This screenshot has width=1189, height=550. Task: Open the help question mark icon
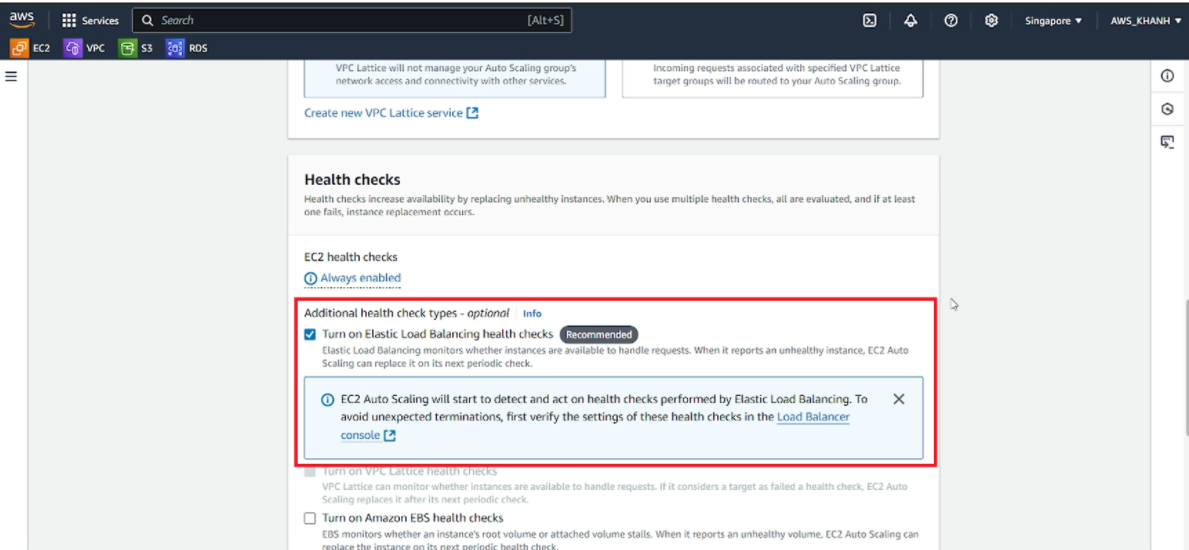click(x=950, y=20)
